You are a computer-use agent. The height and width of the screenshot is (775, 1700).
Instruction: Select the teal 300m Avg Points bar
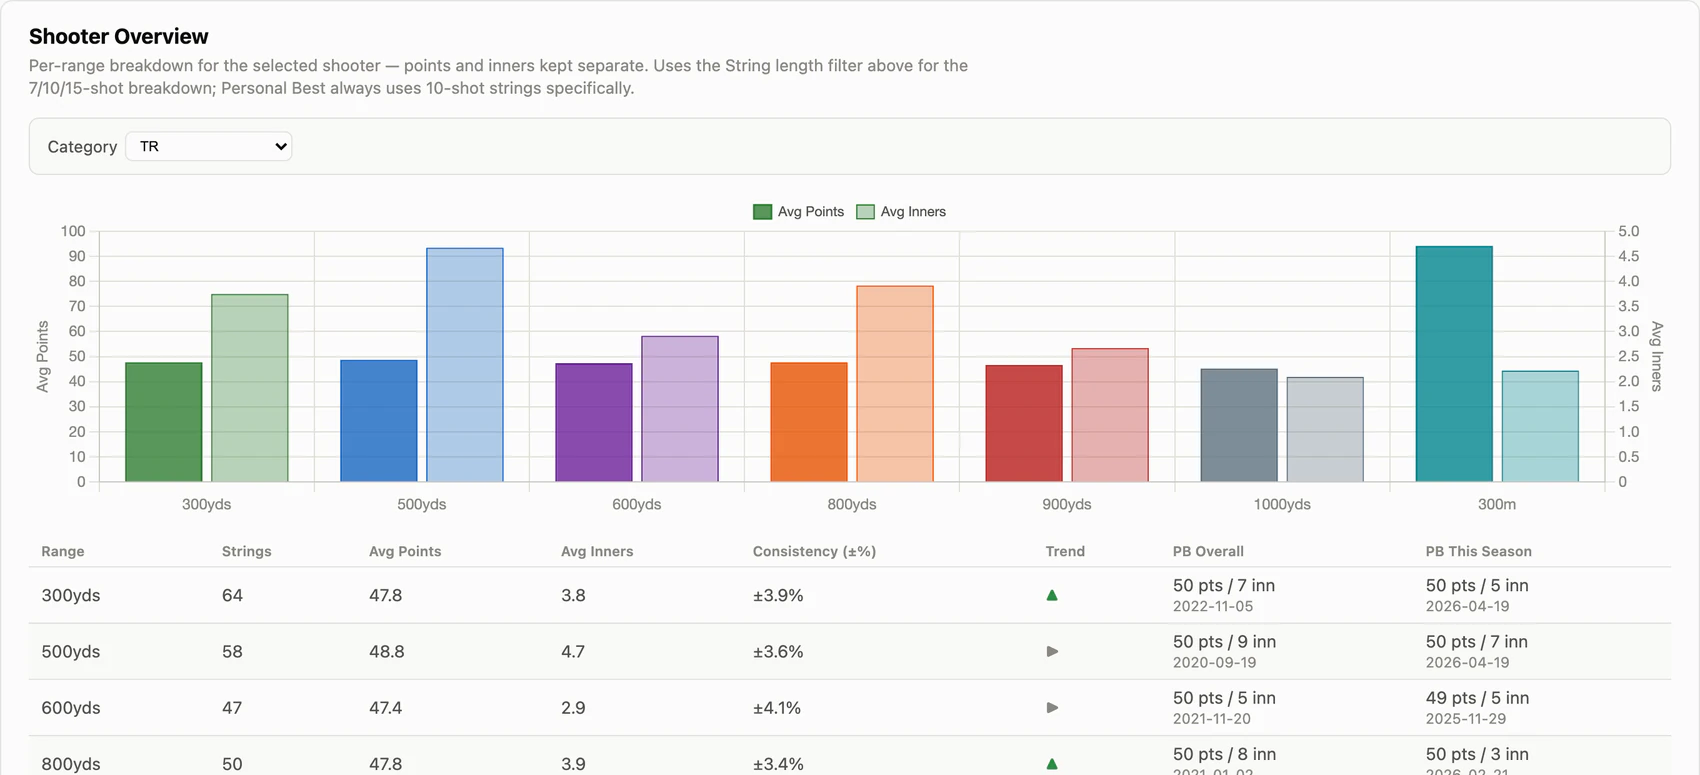click(x=1454, y=364)
